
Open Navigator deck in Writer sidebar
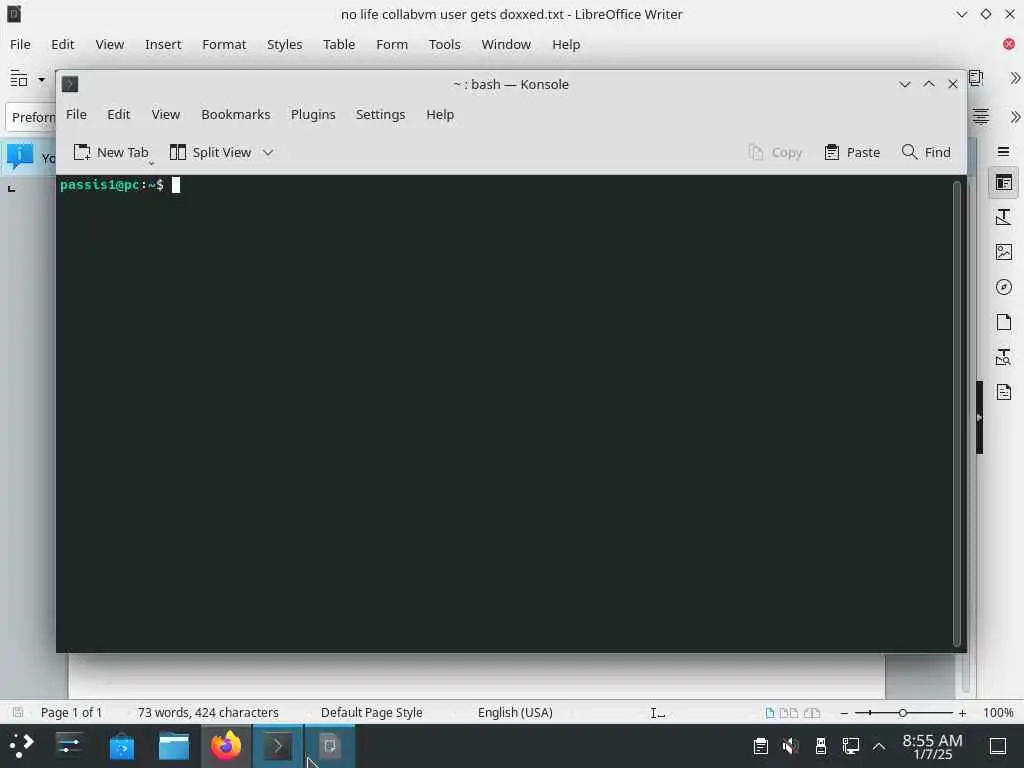pos(1003,287)
